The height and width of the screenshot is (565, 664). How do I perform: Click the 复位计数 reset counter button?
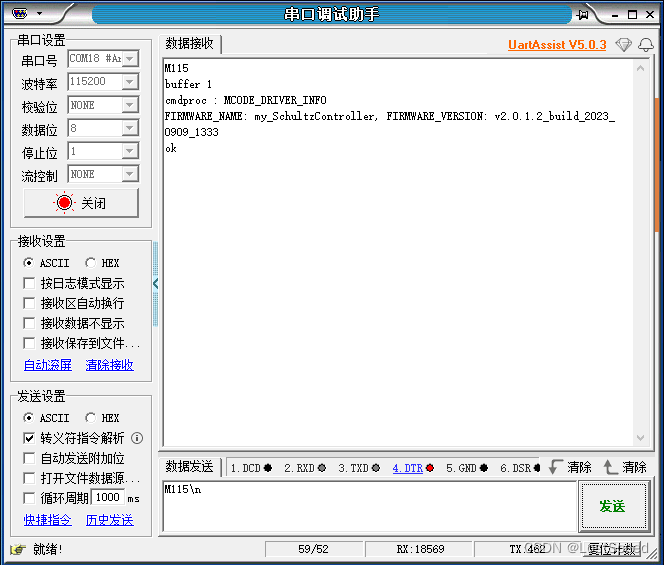611,550
